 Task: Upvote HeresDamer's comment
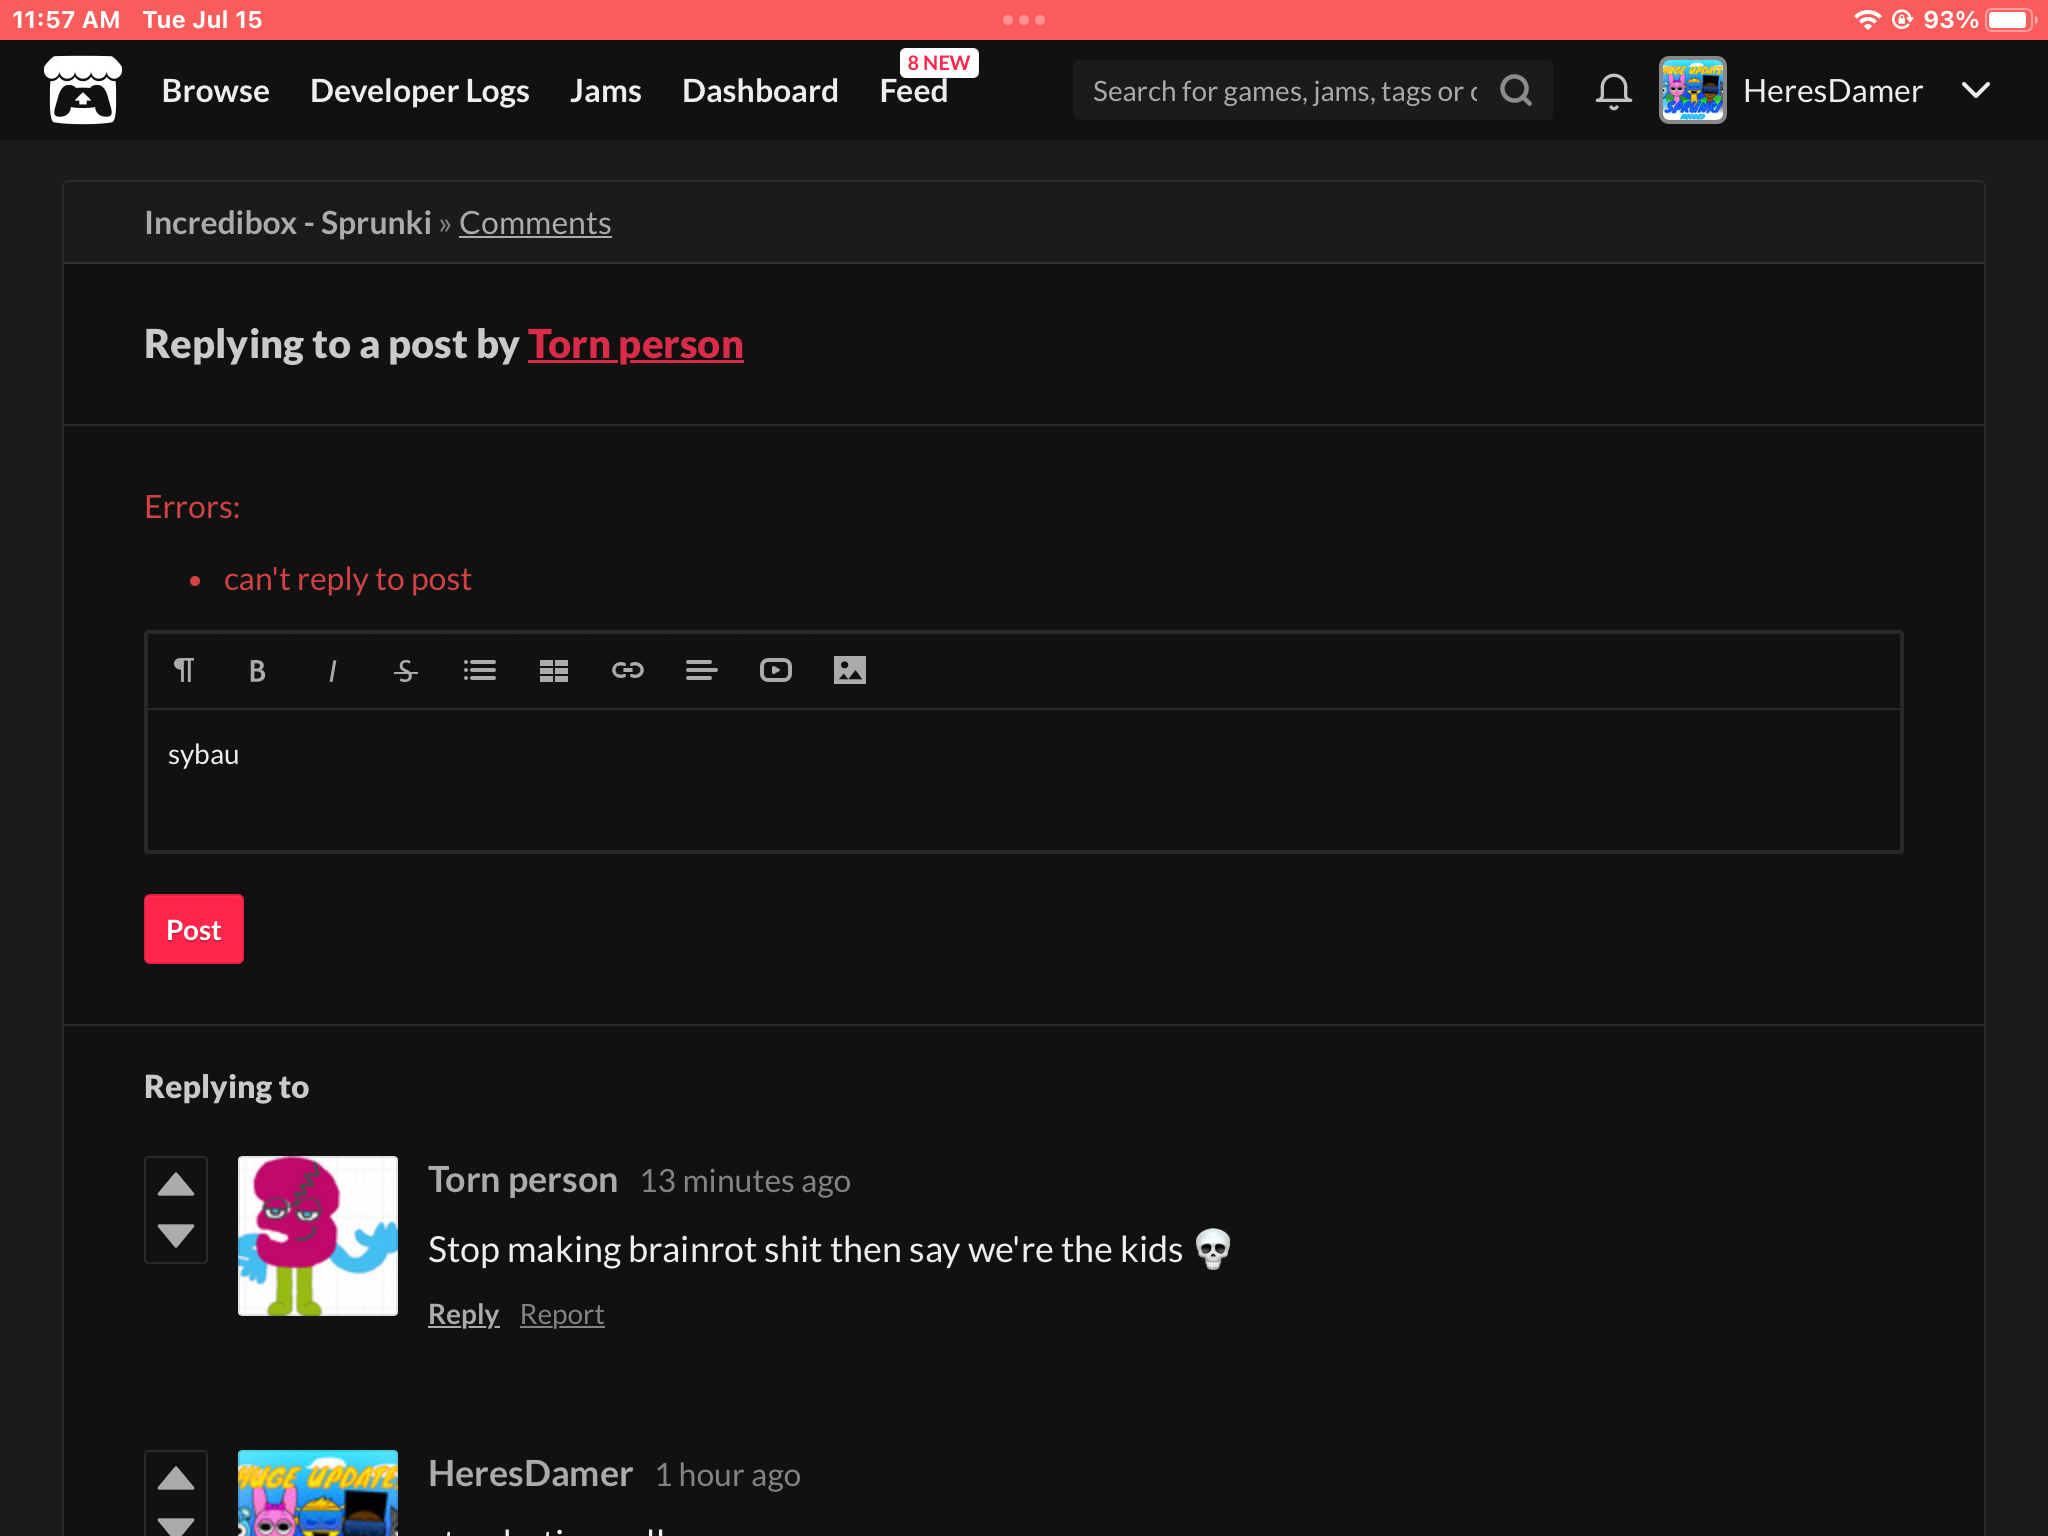pos(176,1479)
